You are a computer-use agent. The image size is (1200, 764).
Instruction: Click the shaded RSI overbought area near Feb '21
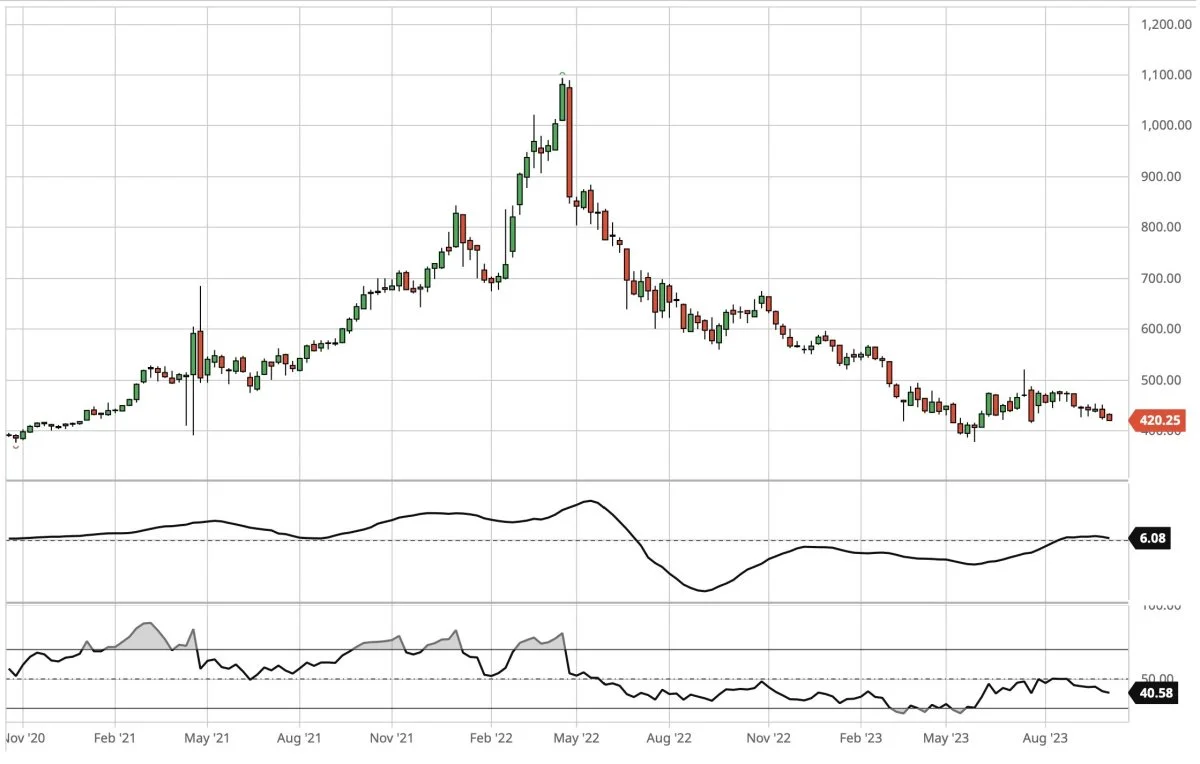146,638
